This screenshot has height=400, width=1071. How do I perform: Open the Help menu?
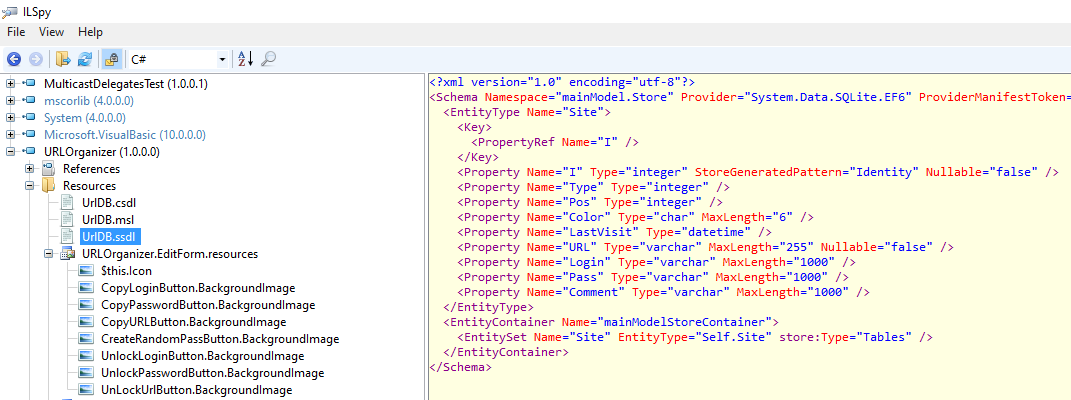(x=90, y=32)
